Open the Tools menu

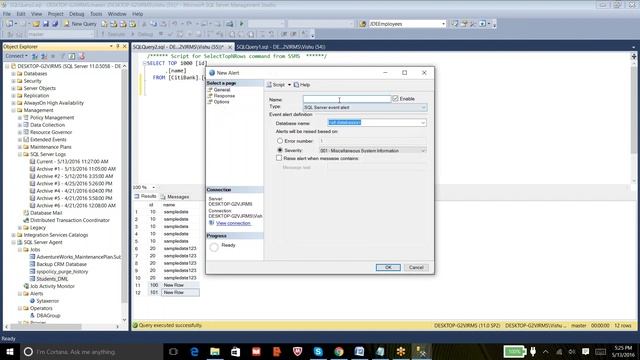click(x=96, y=14)
